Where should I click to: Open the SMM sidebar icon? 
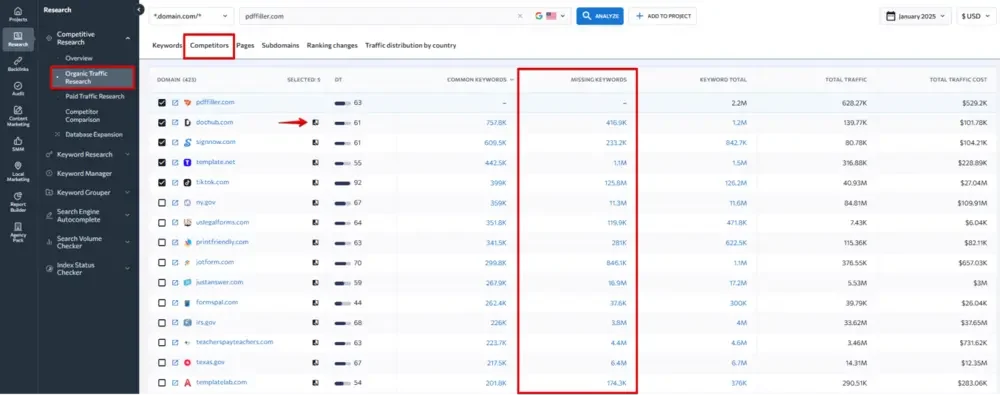click(x=18, y=143)
